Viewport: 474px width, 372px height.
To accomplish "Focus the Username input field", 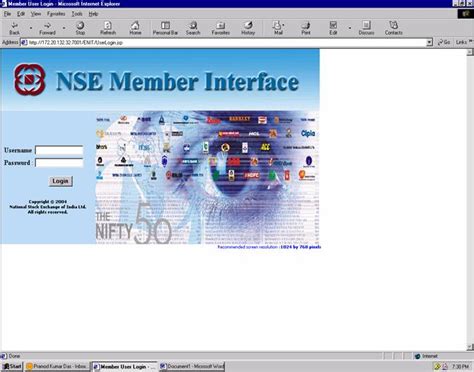I will pos(59,150).
